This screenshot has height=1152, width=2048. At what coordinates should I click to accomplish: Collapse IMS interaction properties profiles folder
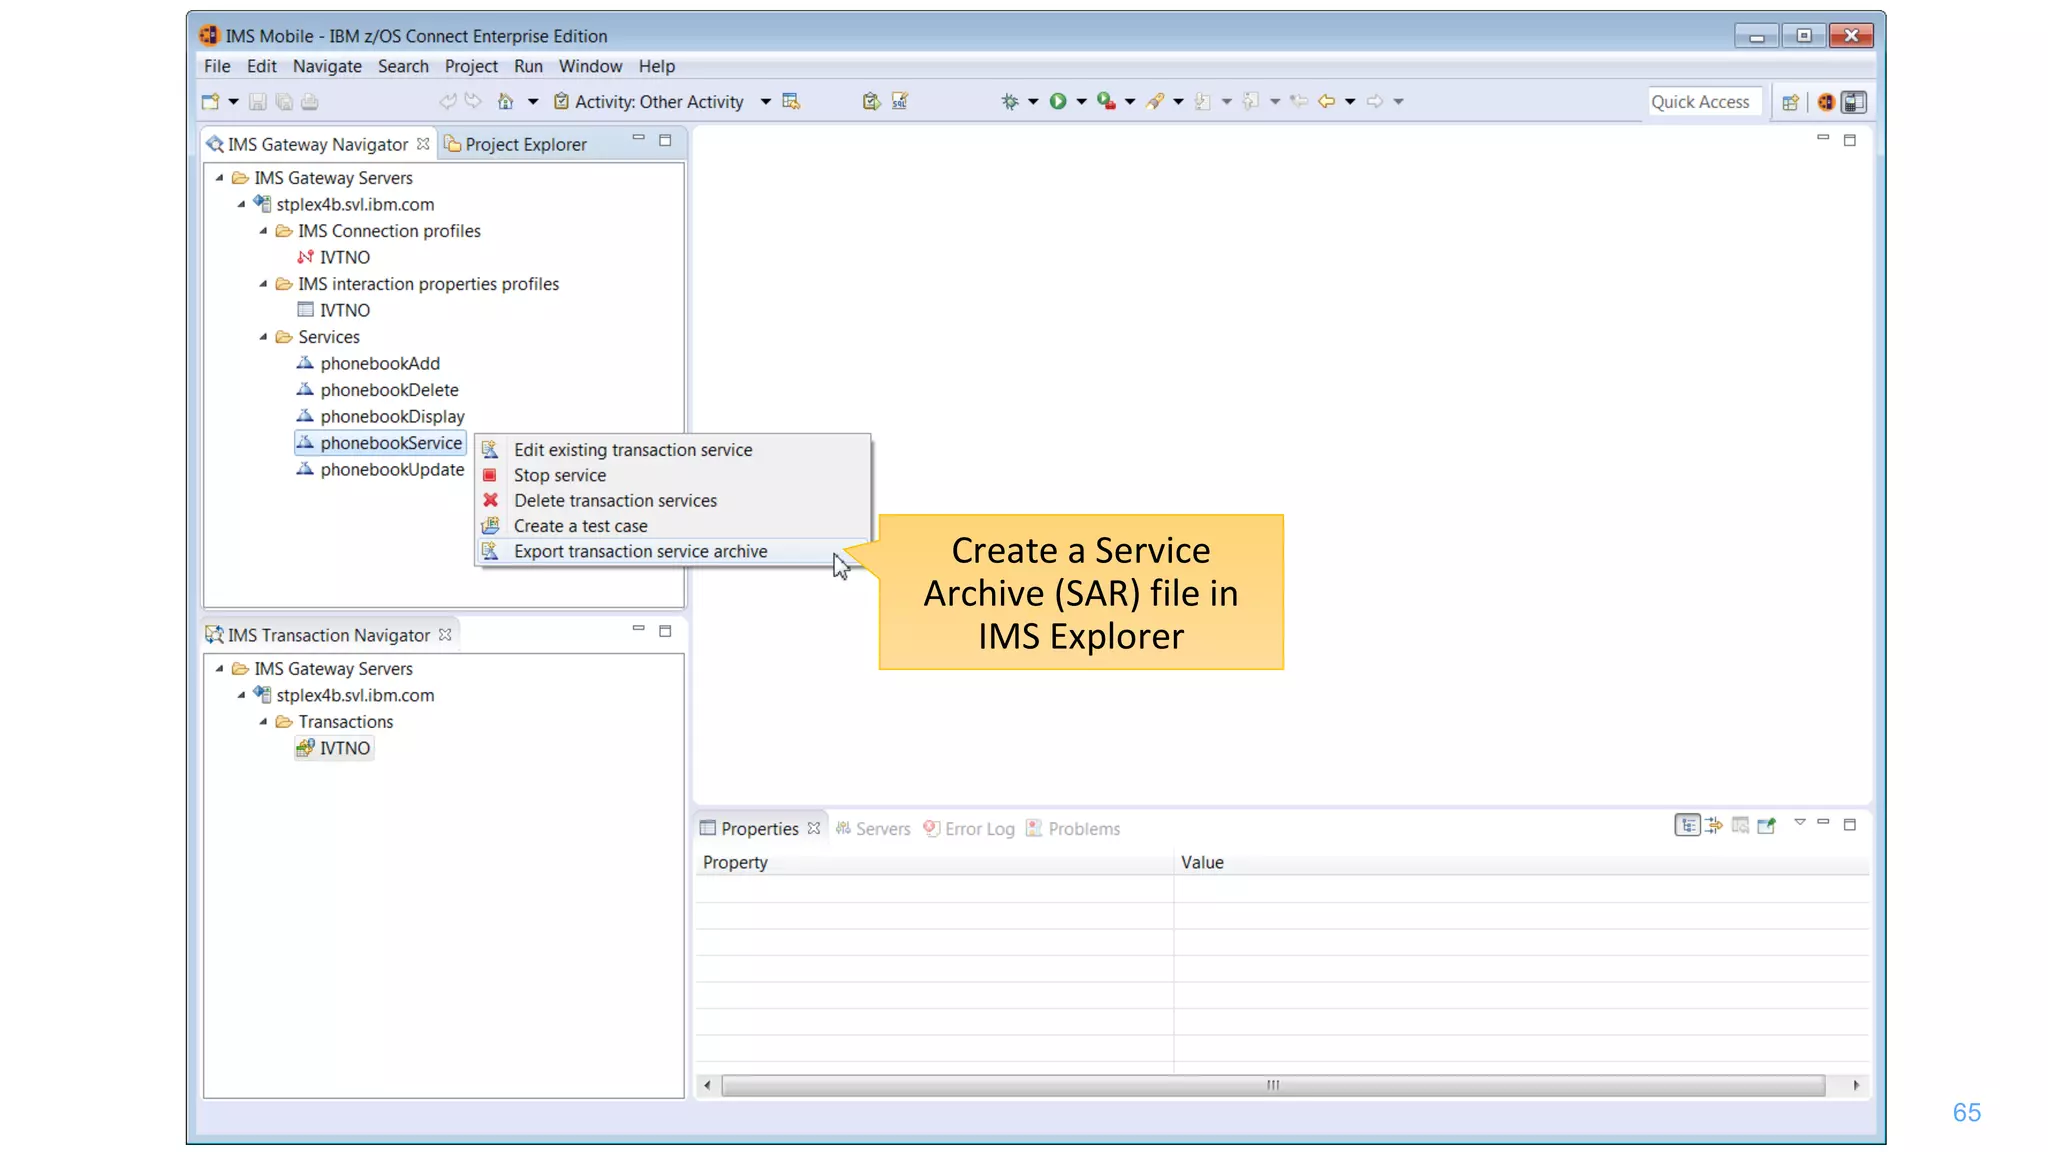tap(264, 284)
